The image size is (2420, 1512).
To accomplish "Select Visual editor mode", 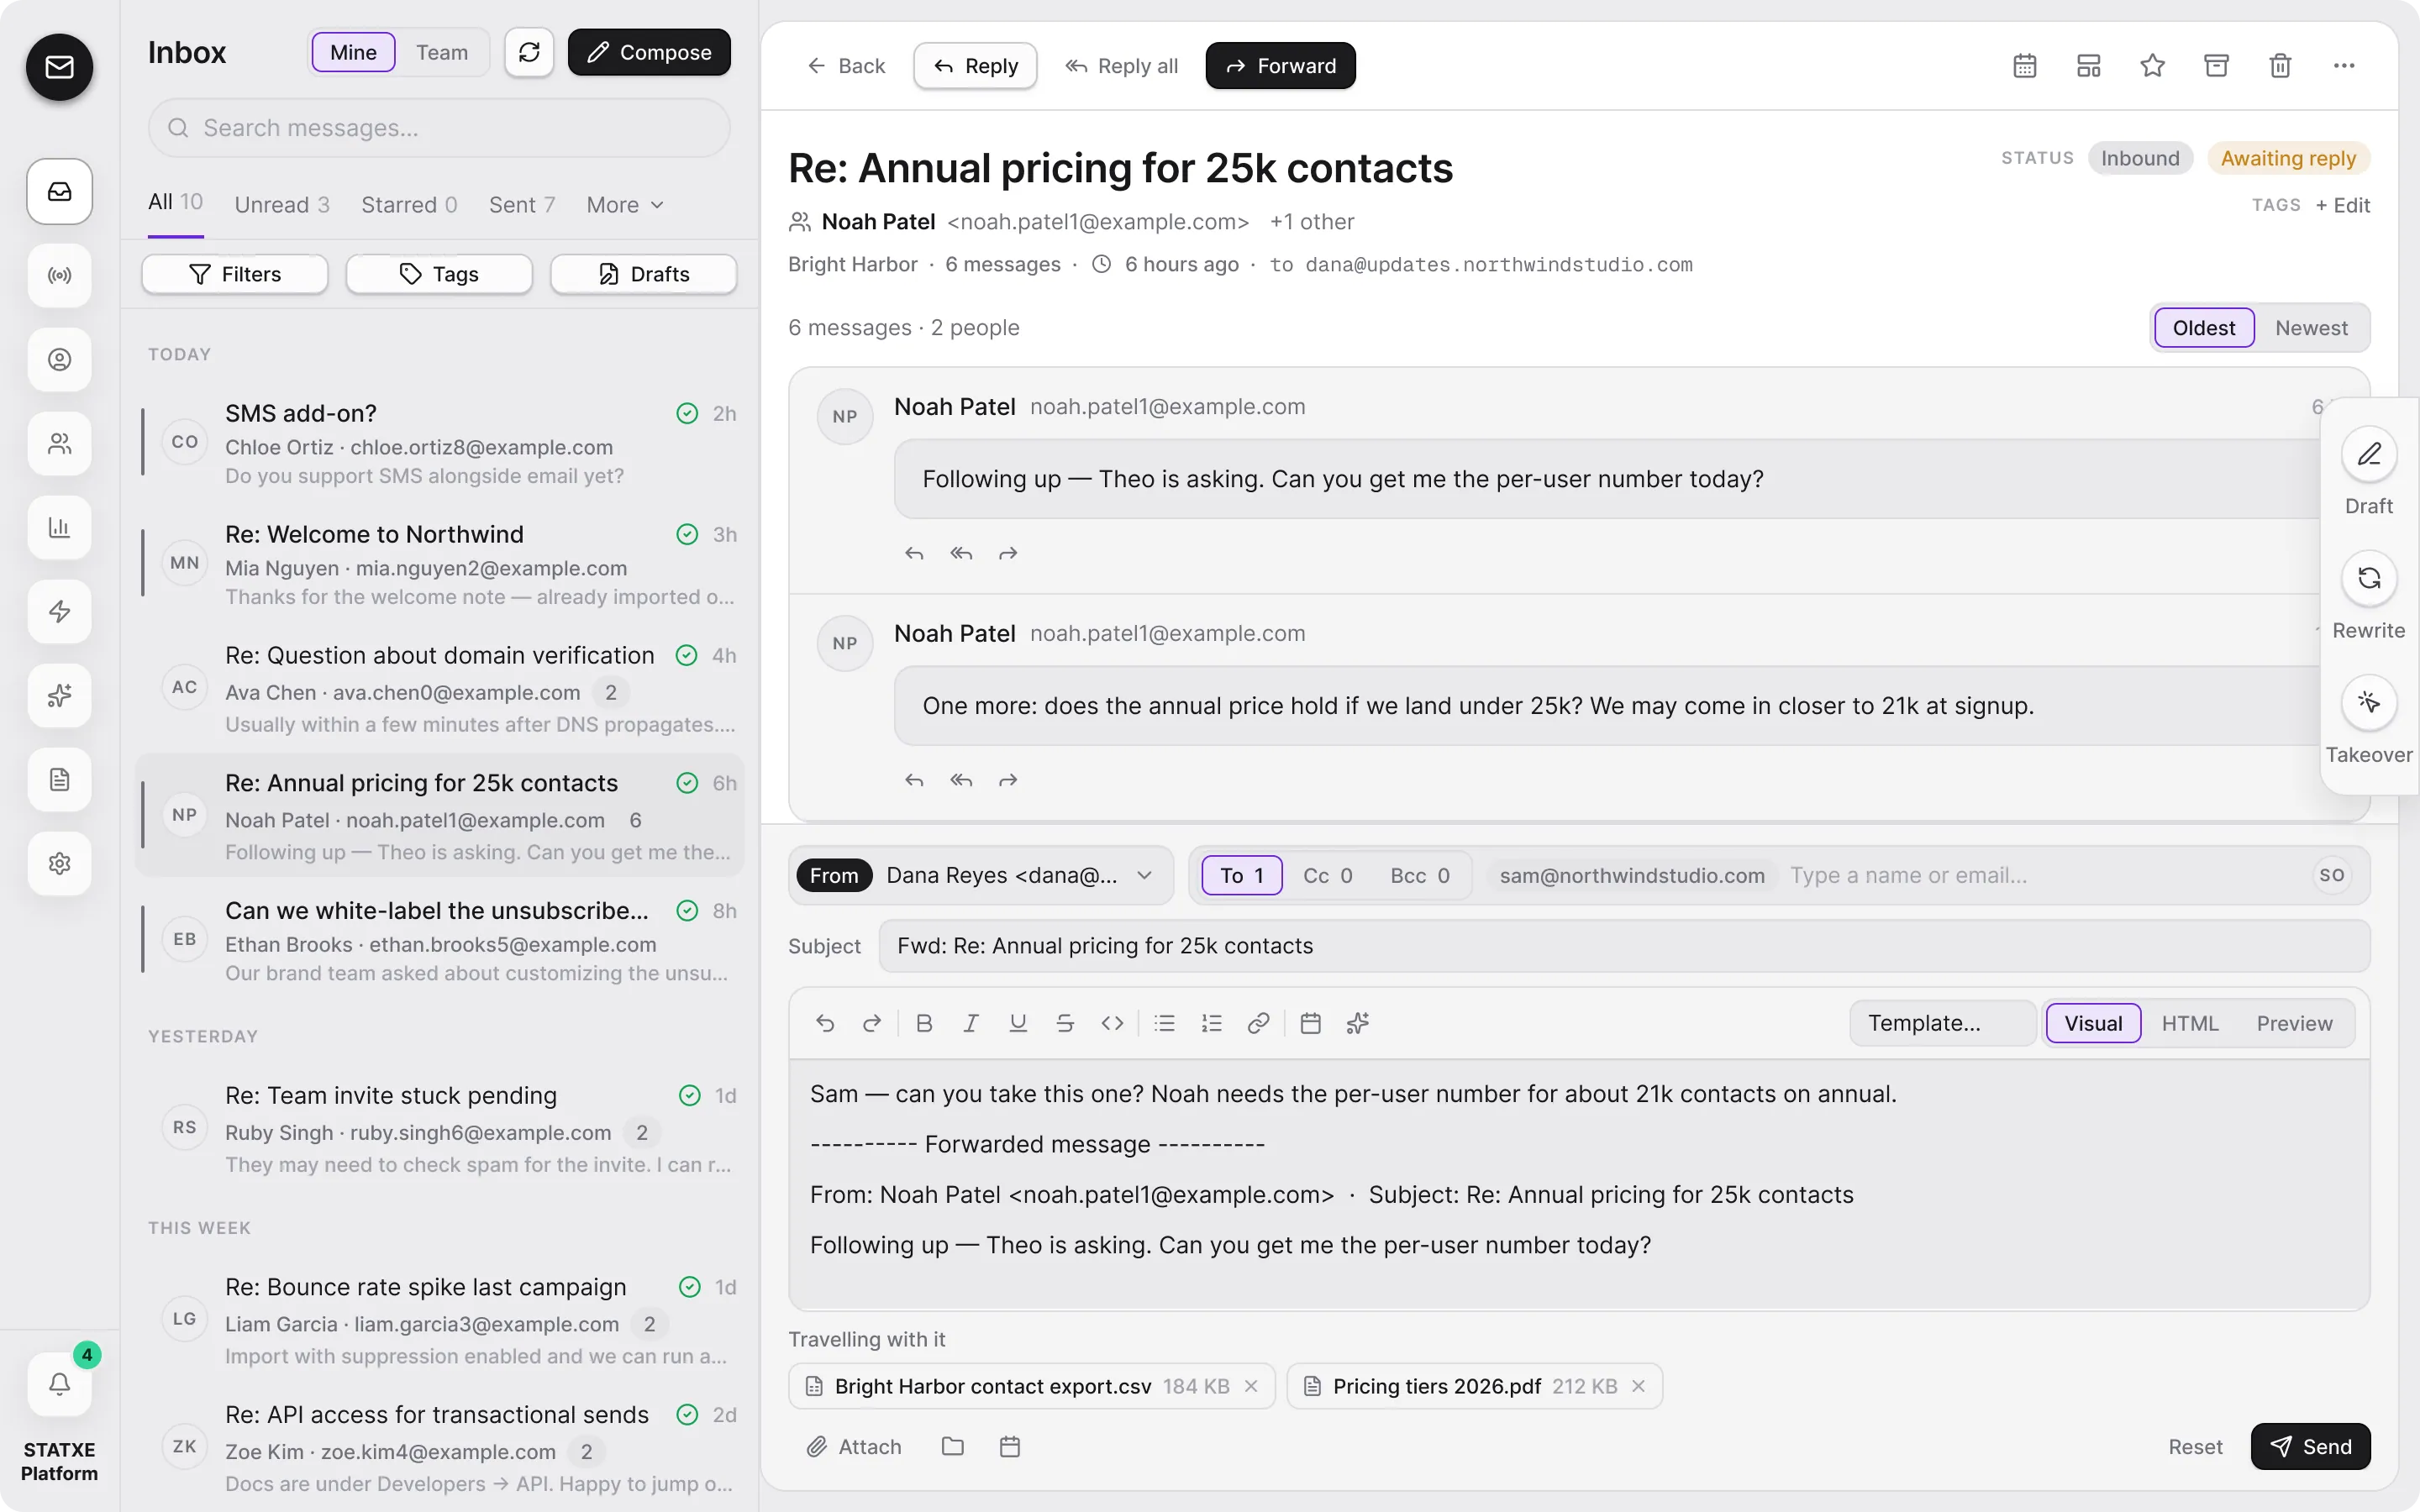I will [2093, 1023].
